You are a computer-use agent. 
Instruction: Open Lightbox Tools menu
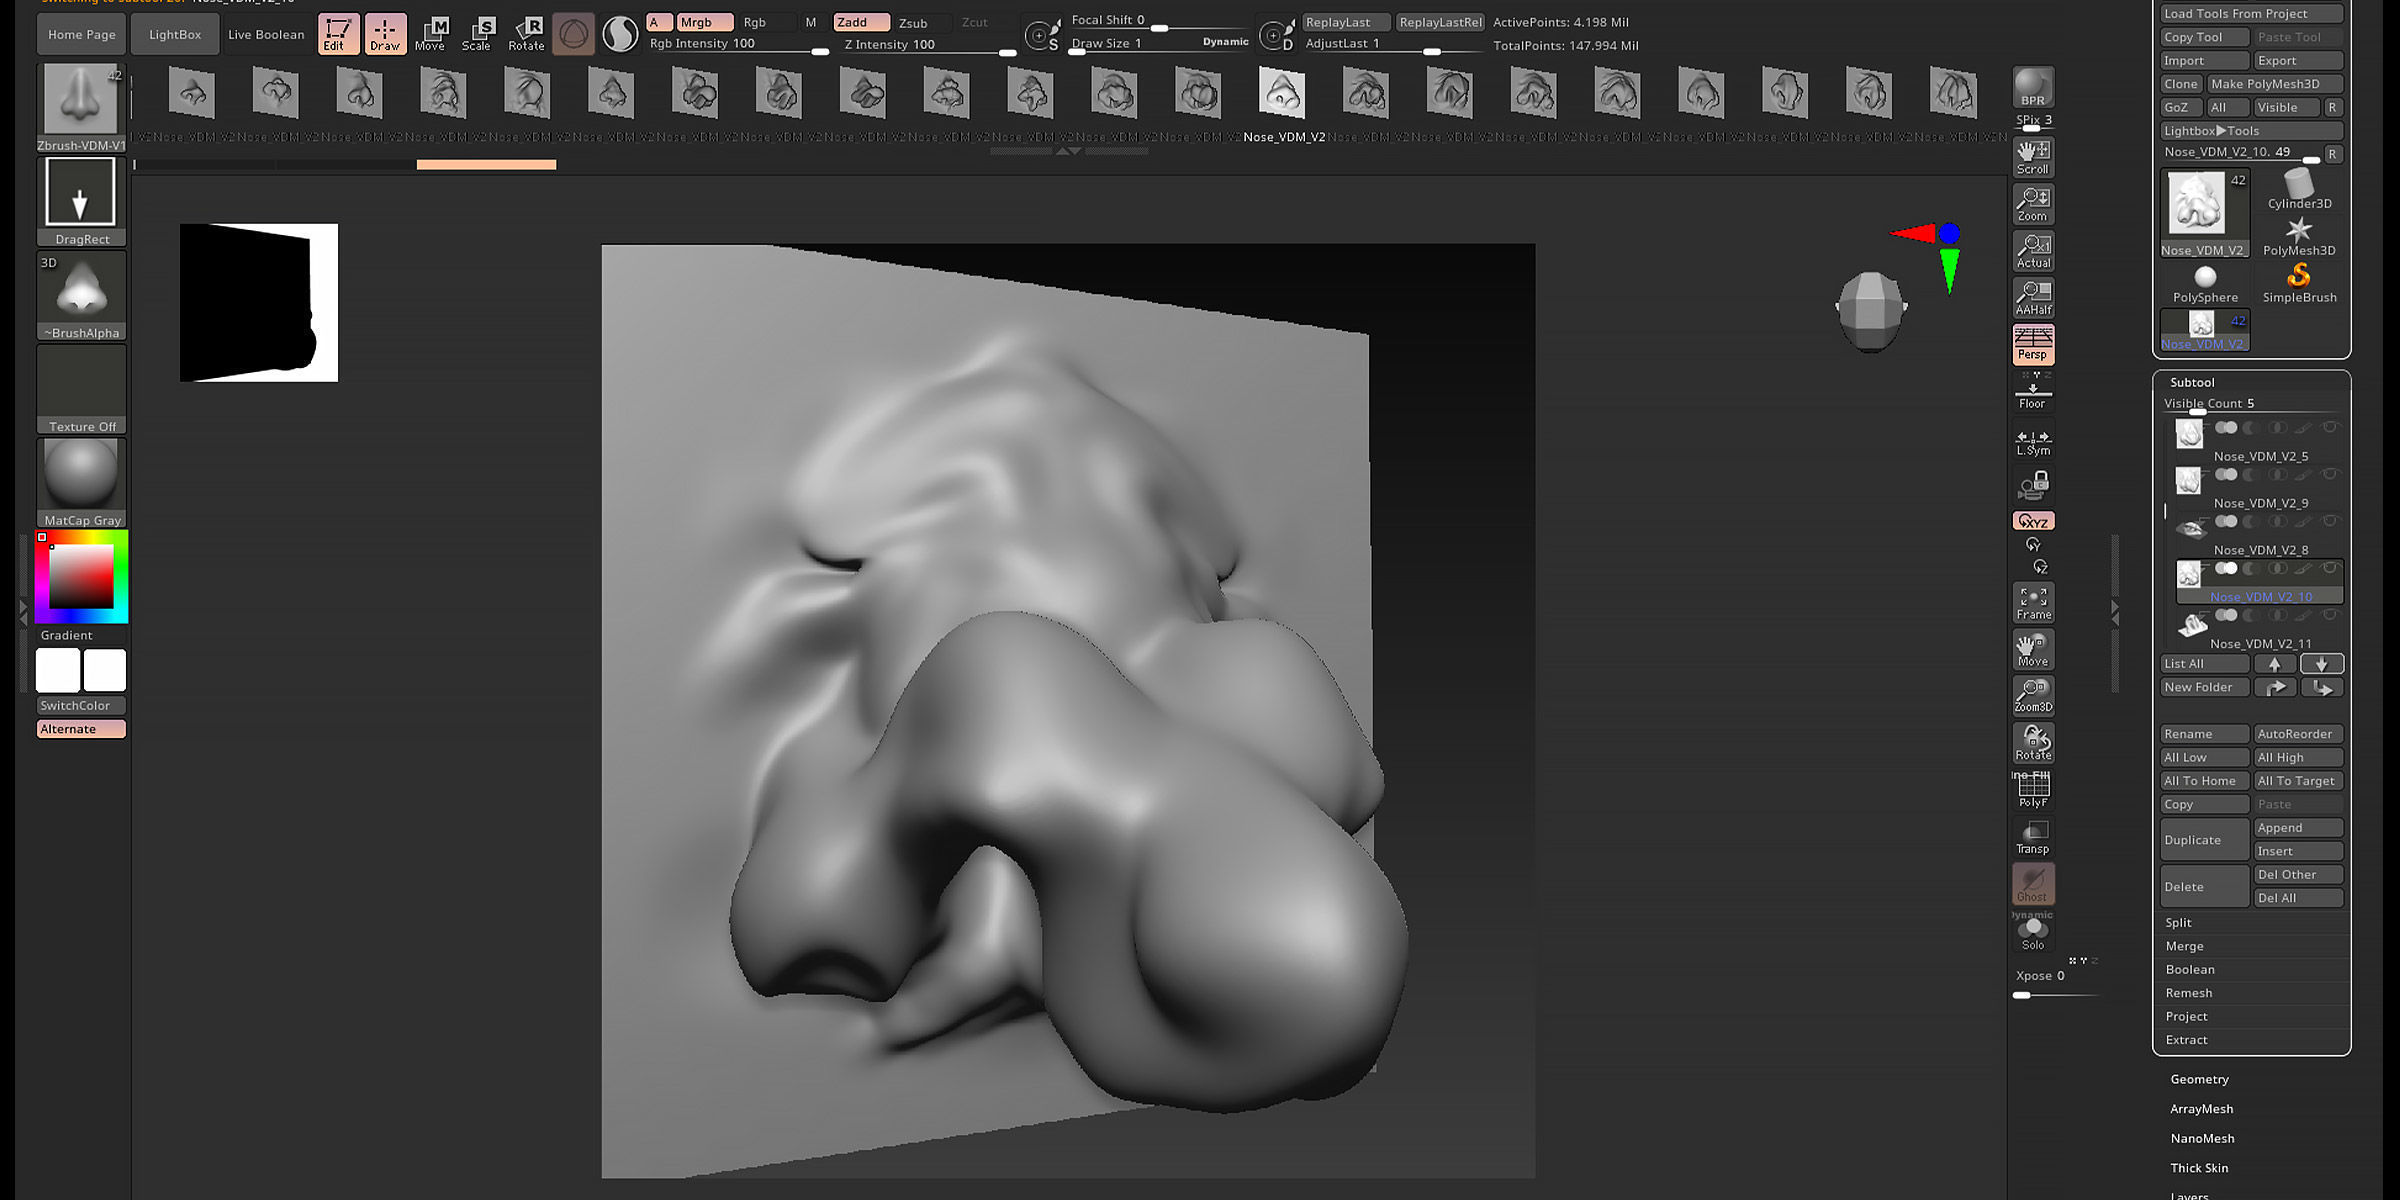(x=2251, y=131)
